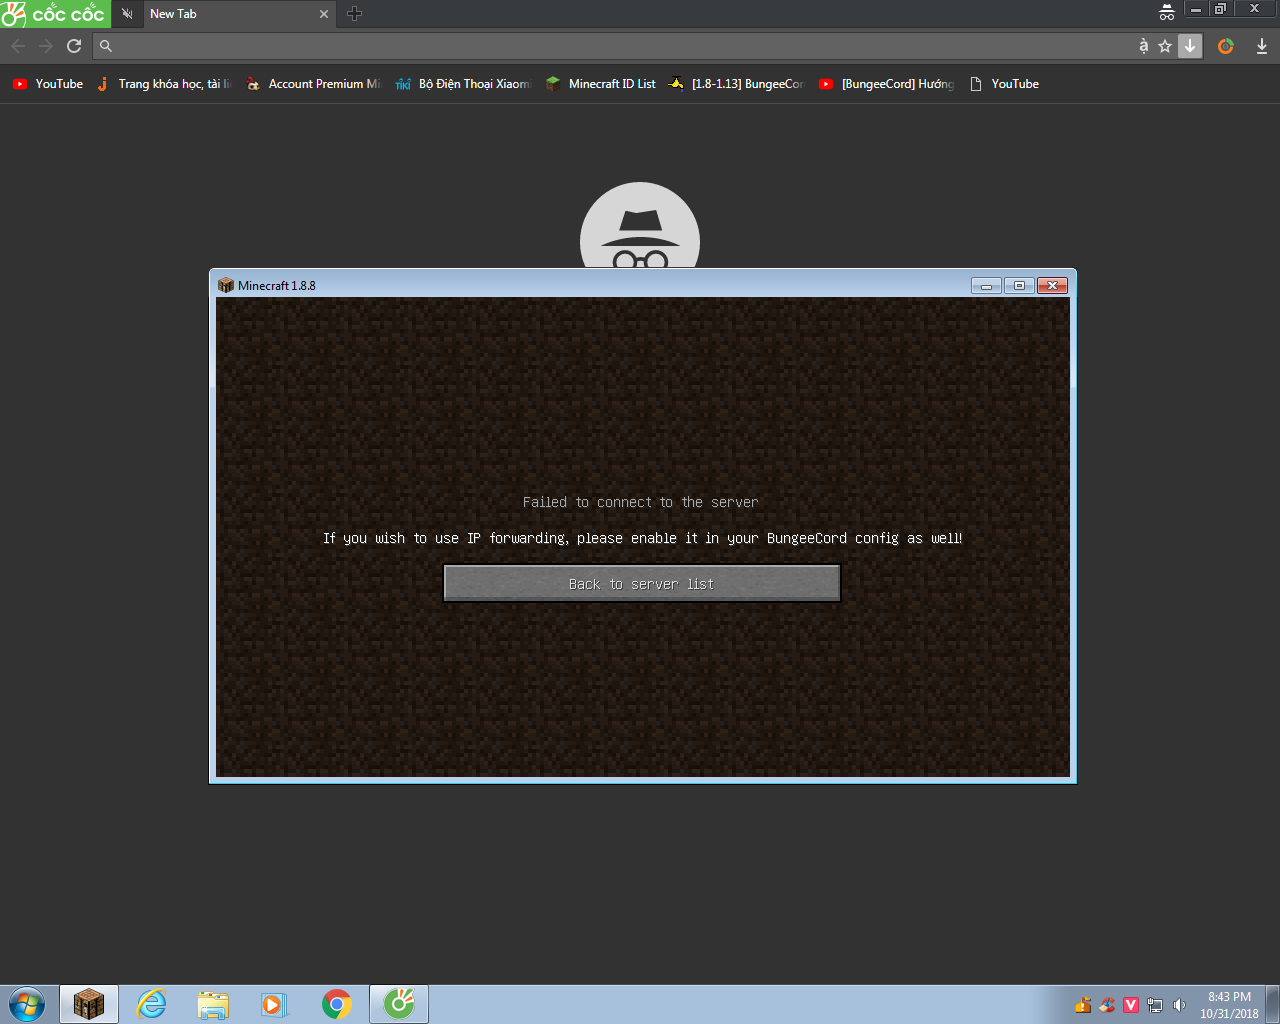Click the incognito hat icon in the title bar
1280x1024 pixels.
[x=1166, y=12]
